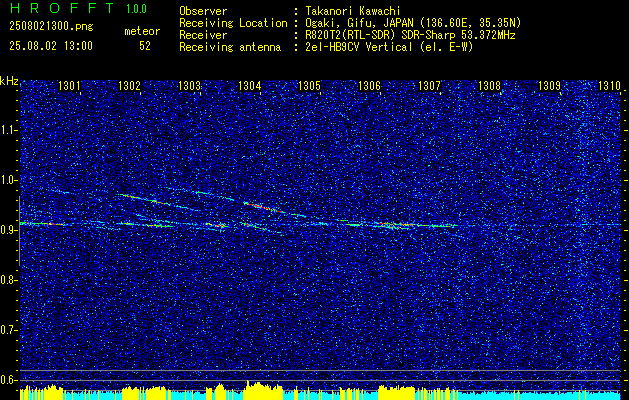Click the 1306 time marker
The height and width of the screenshot is (400, 629).
[369, 85]
